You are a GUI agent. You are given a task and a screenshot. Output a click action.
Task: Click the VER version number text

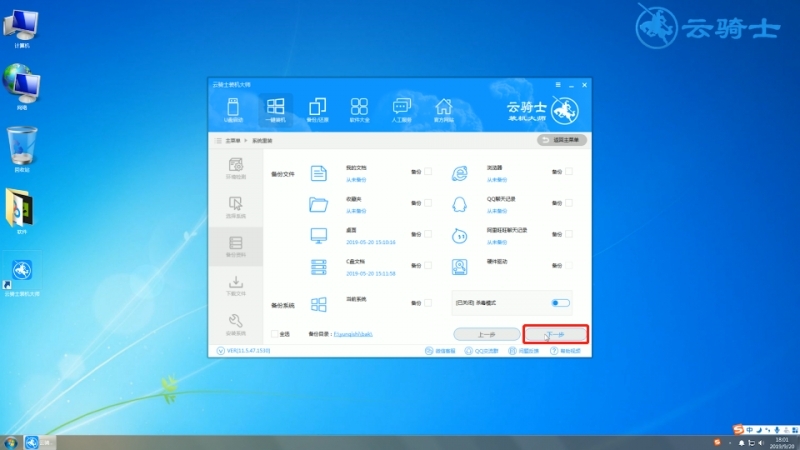248,351
